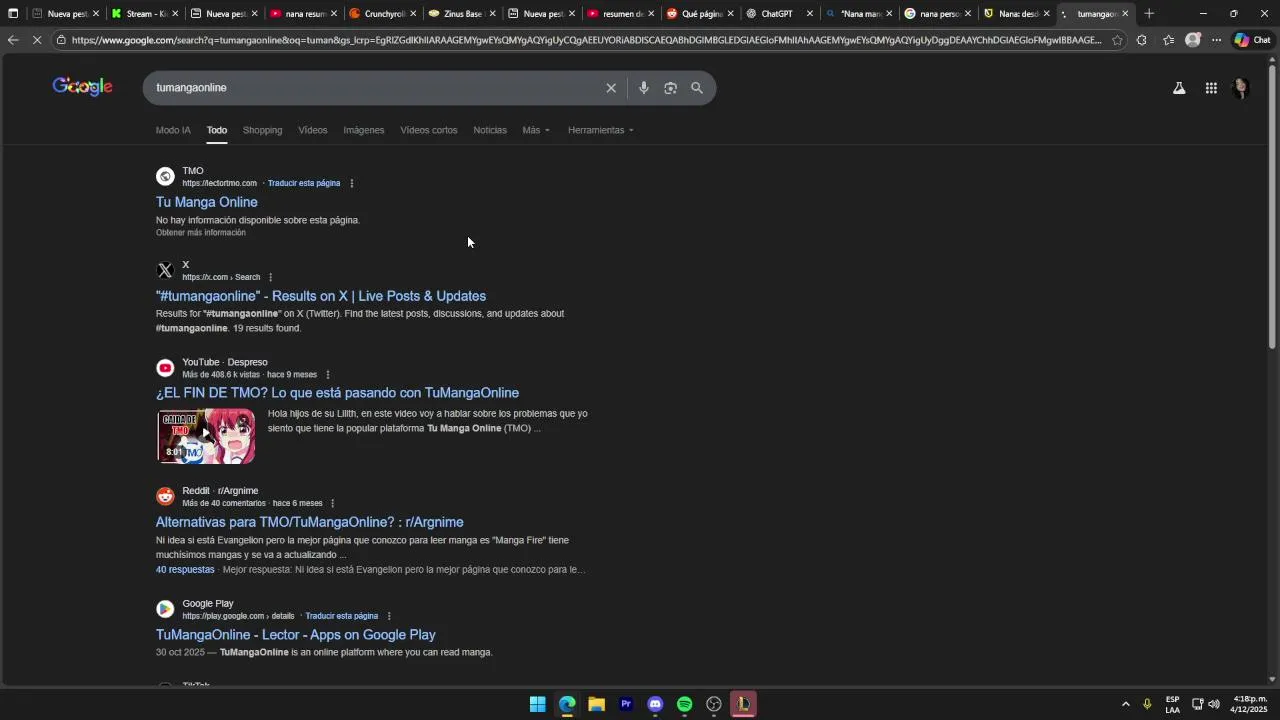Expand the Más search filter dropdown

[536, 130]
